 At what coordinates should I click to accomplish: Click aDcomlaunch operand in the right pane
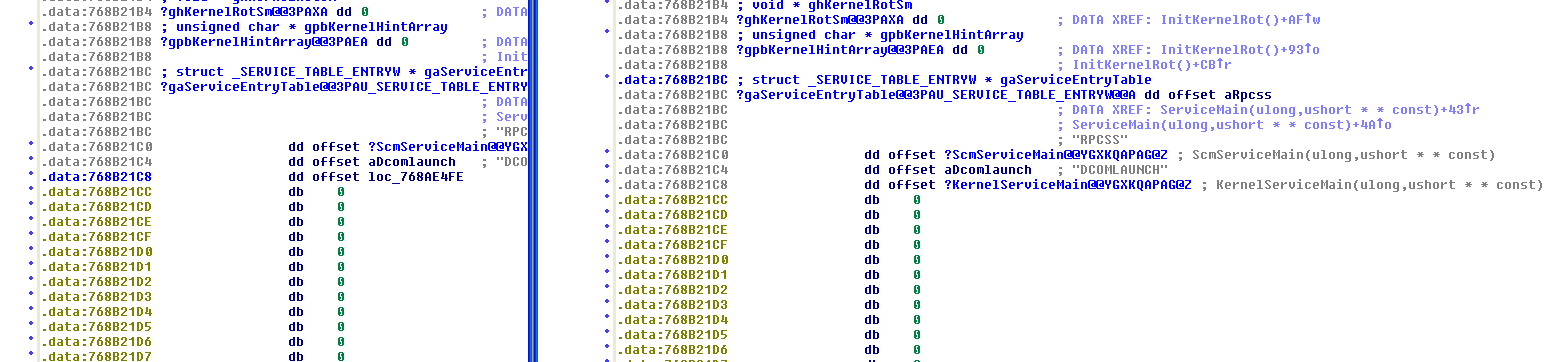987,170
